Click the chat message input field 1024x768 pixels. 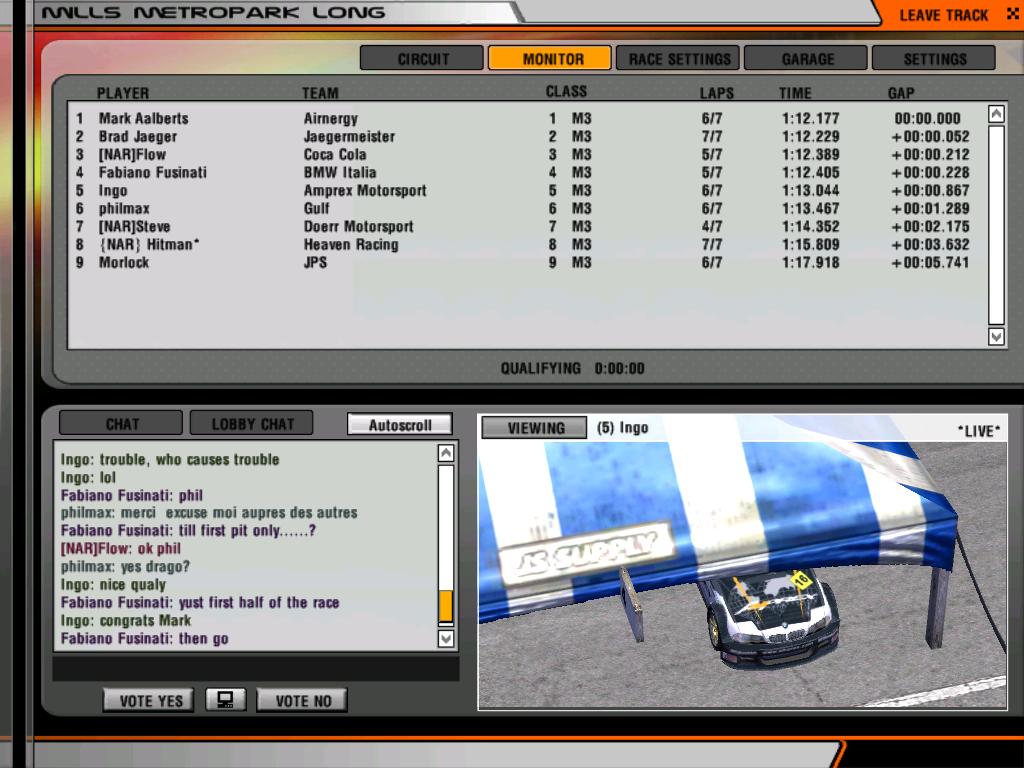[x=255, y=669]
